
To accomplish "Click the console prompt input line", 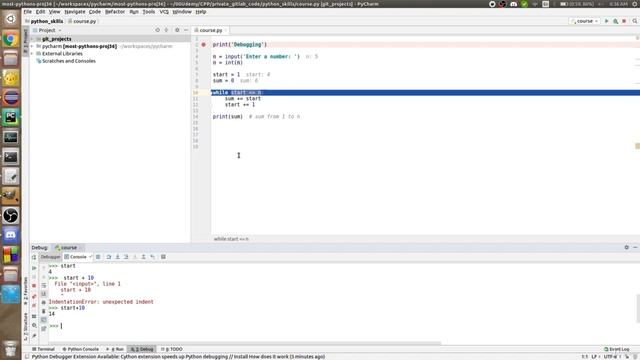I will (x=343, y=326).
